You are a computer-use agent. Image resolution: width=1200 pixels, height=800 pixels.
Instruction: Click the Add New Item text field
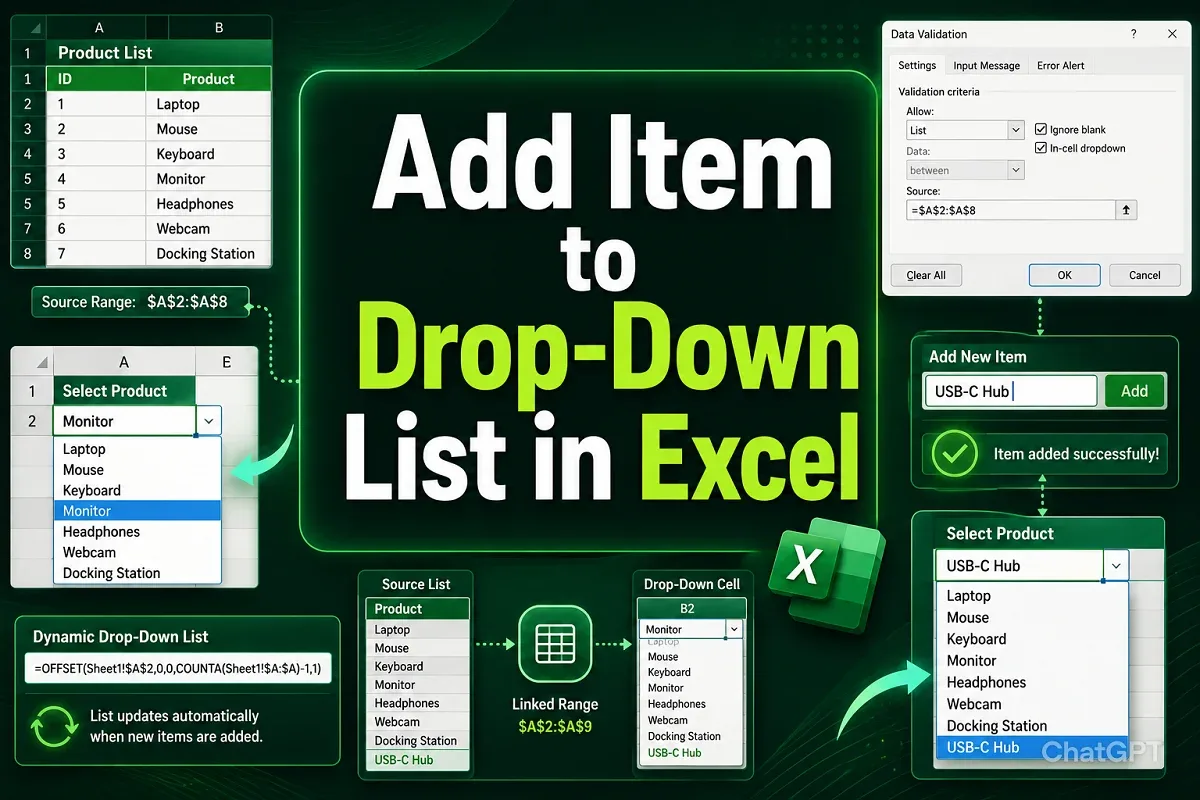click(1010, 391)
